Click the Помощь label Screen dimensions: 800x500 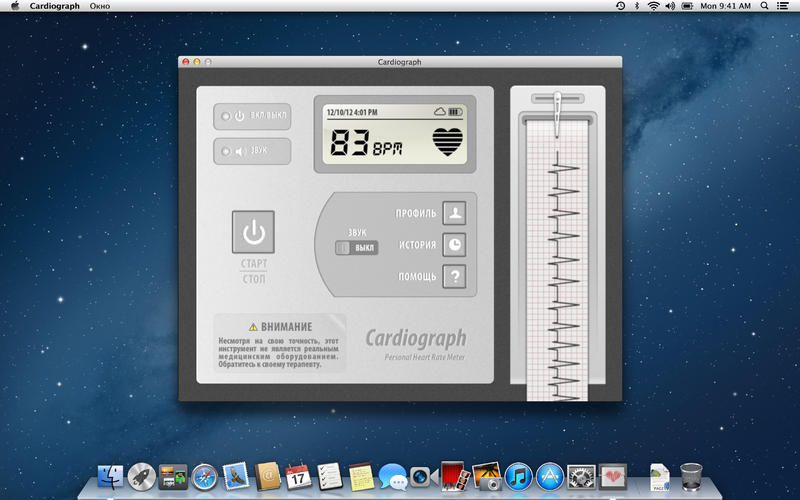click(417, 277)
